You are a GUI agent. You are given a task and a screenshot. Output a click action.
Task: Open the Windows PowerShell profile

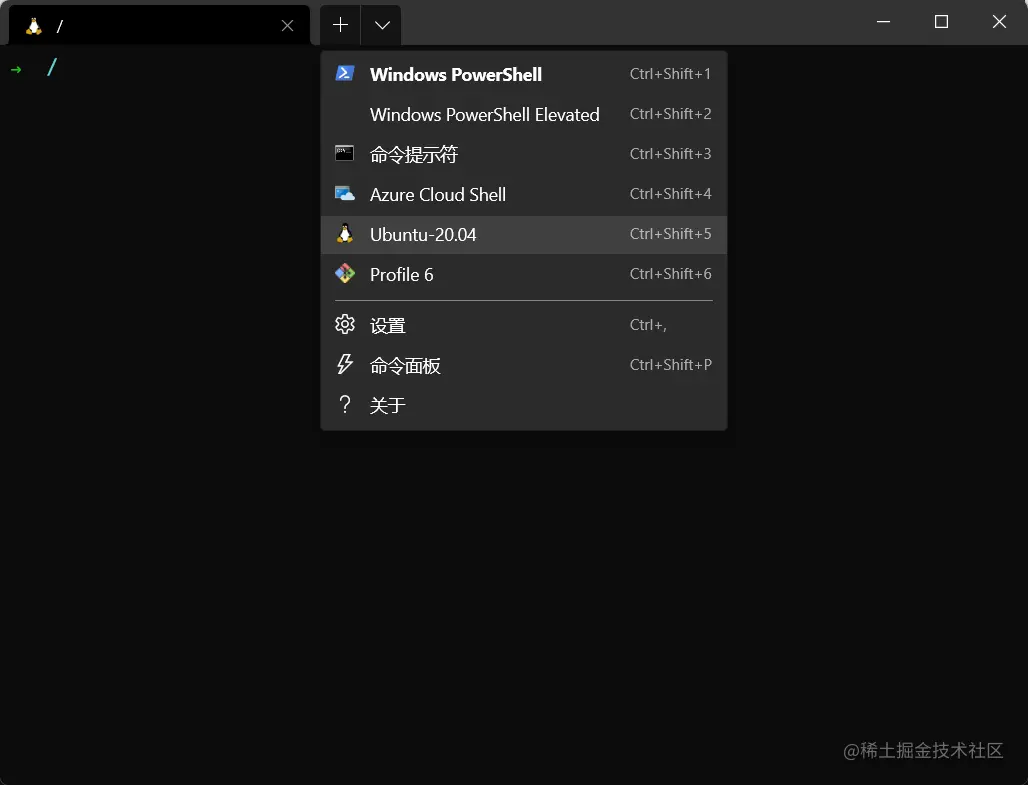click(455, 73)
